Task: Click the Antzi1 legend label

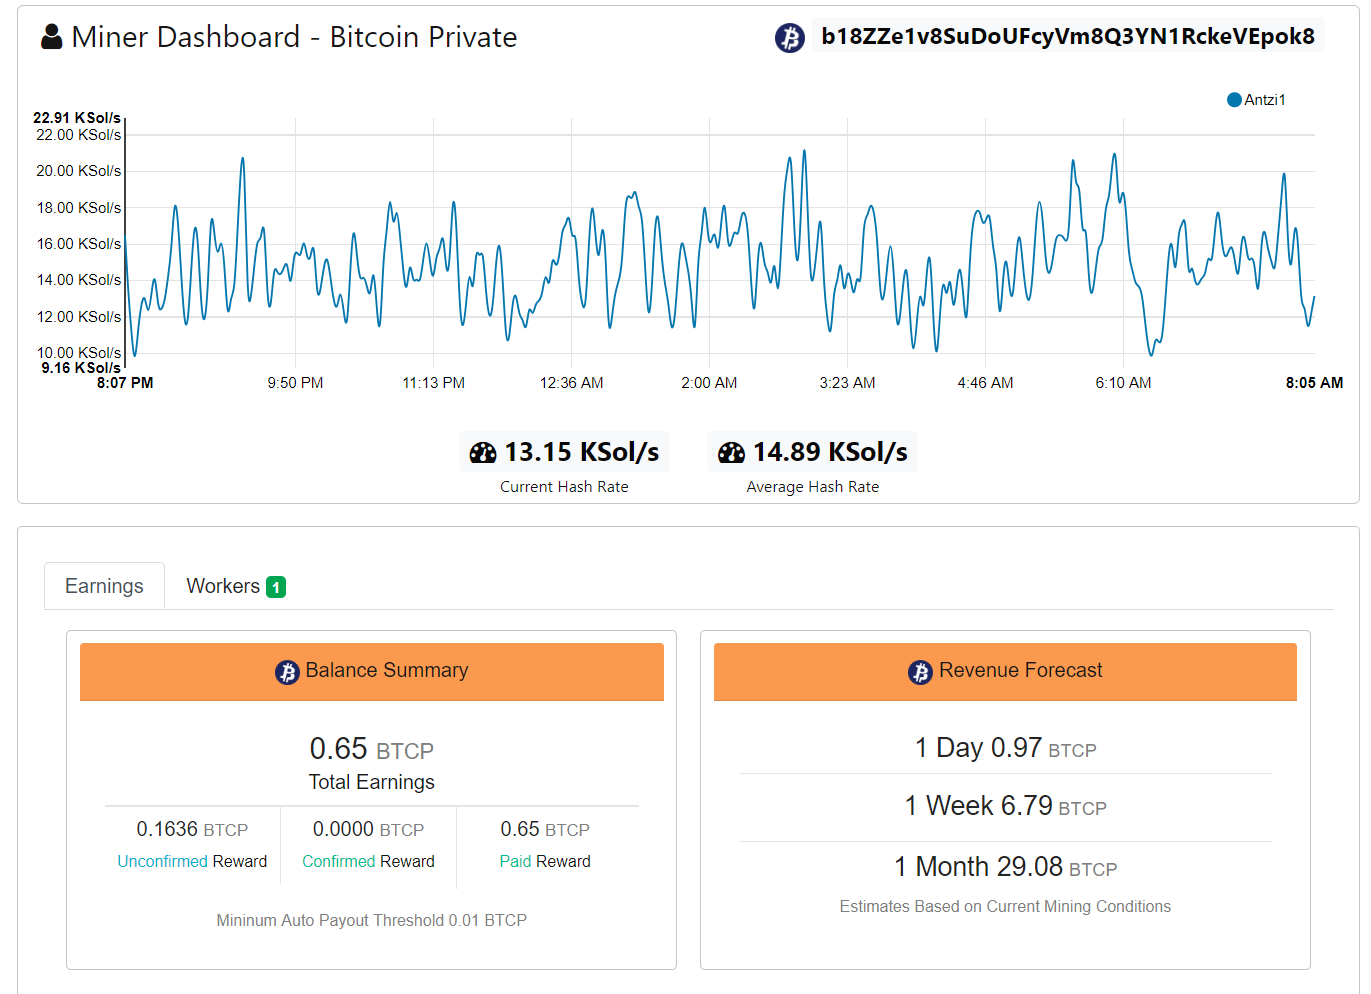Action: pos(1265,100)
